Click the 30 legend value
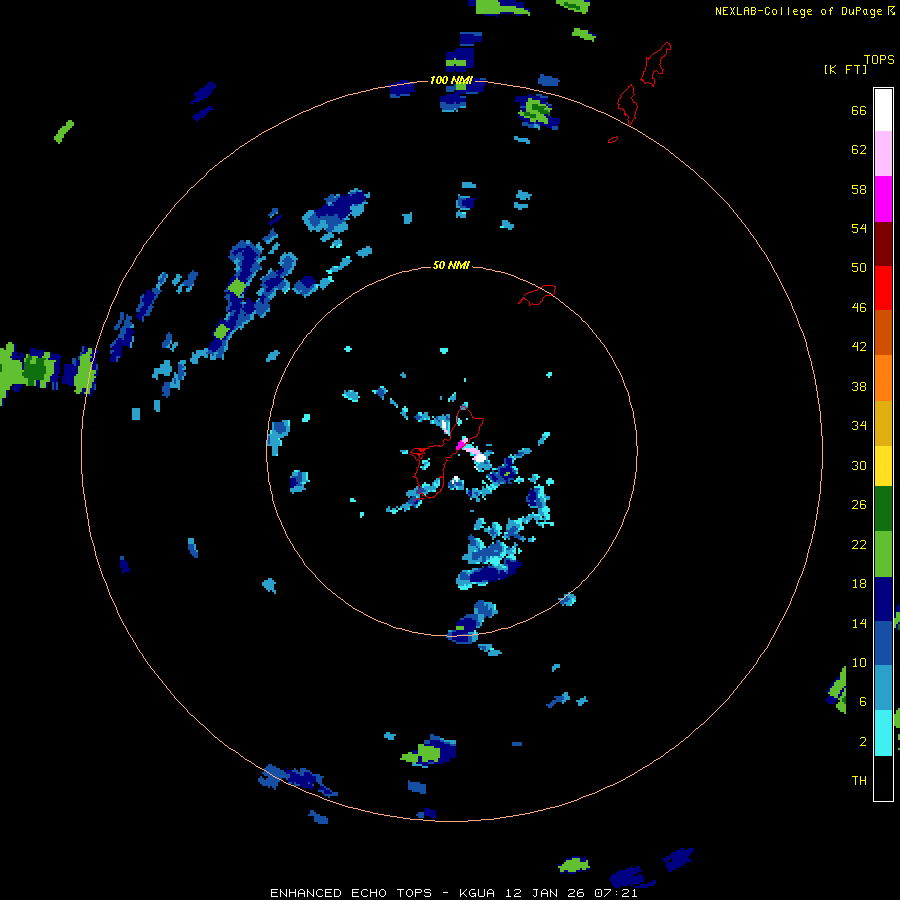Viewport: 900px width, 900px height. pos(859,465)
